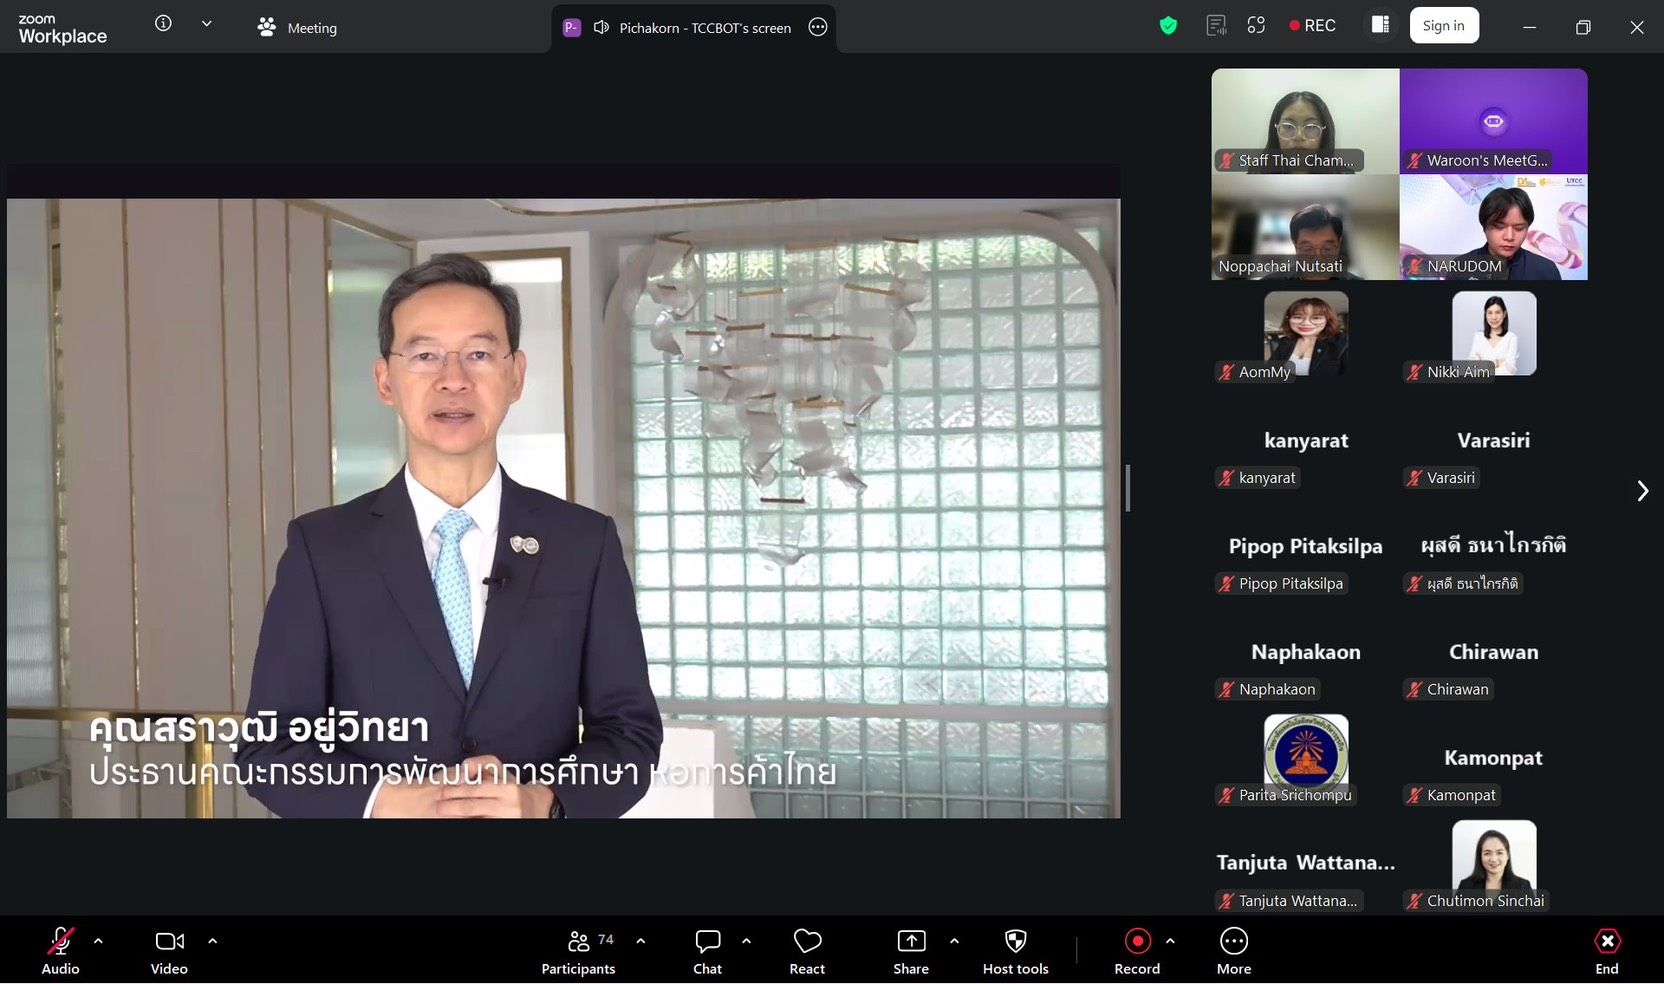Start camera with the Video button
This screenshot has width=1664, height=984.
pos(169,951)
